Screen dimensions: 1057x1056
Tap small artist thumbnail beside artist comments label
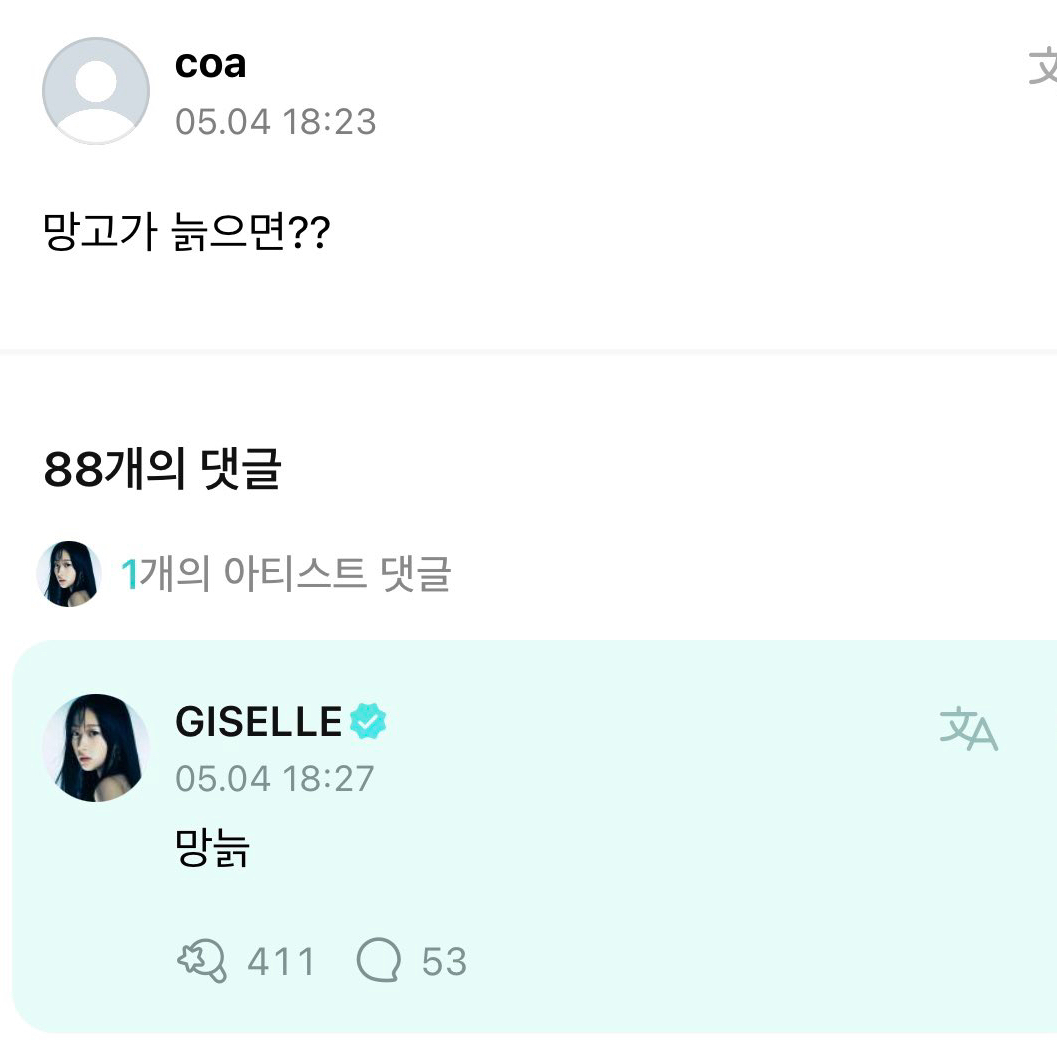pyautogui.click(x=69, y=574)
